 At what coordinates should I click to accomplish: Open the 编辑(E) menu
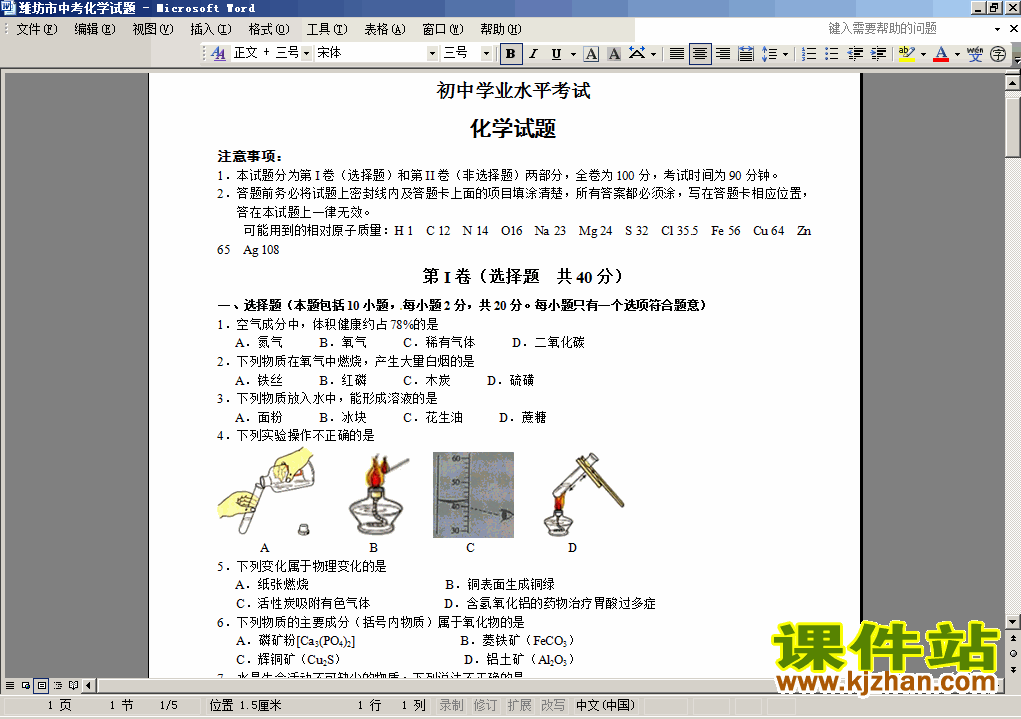click(94, 29)
